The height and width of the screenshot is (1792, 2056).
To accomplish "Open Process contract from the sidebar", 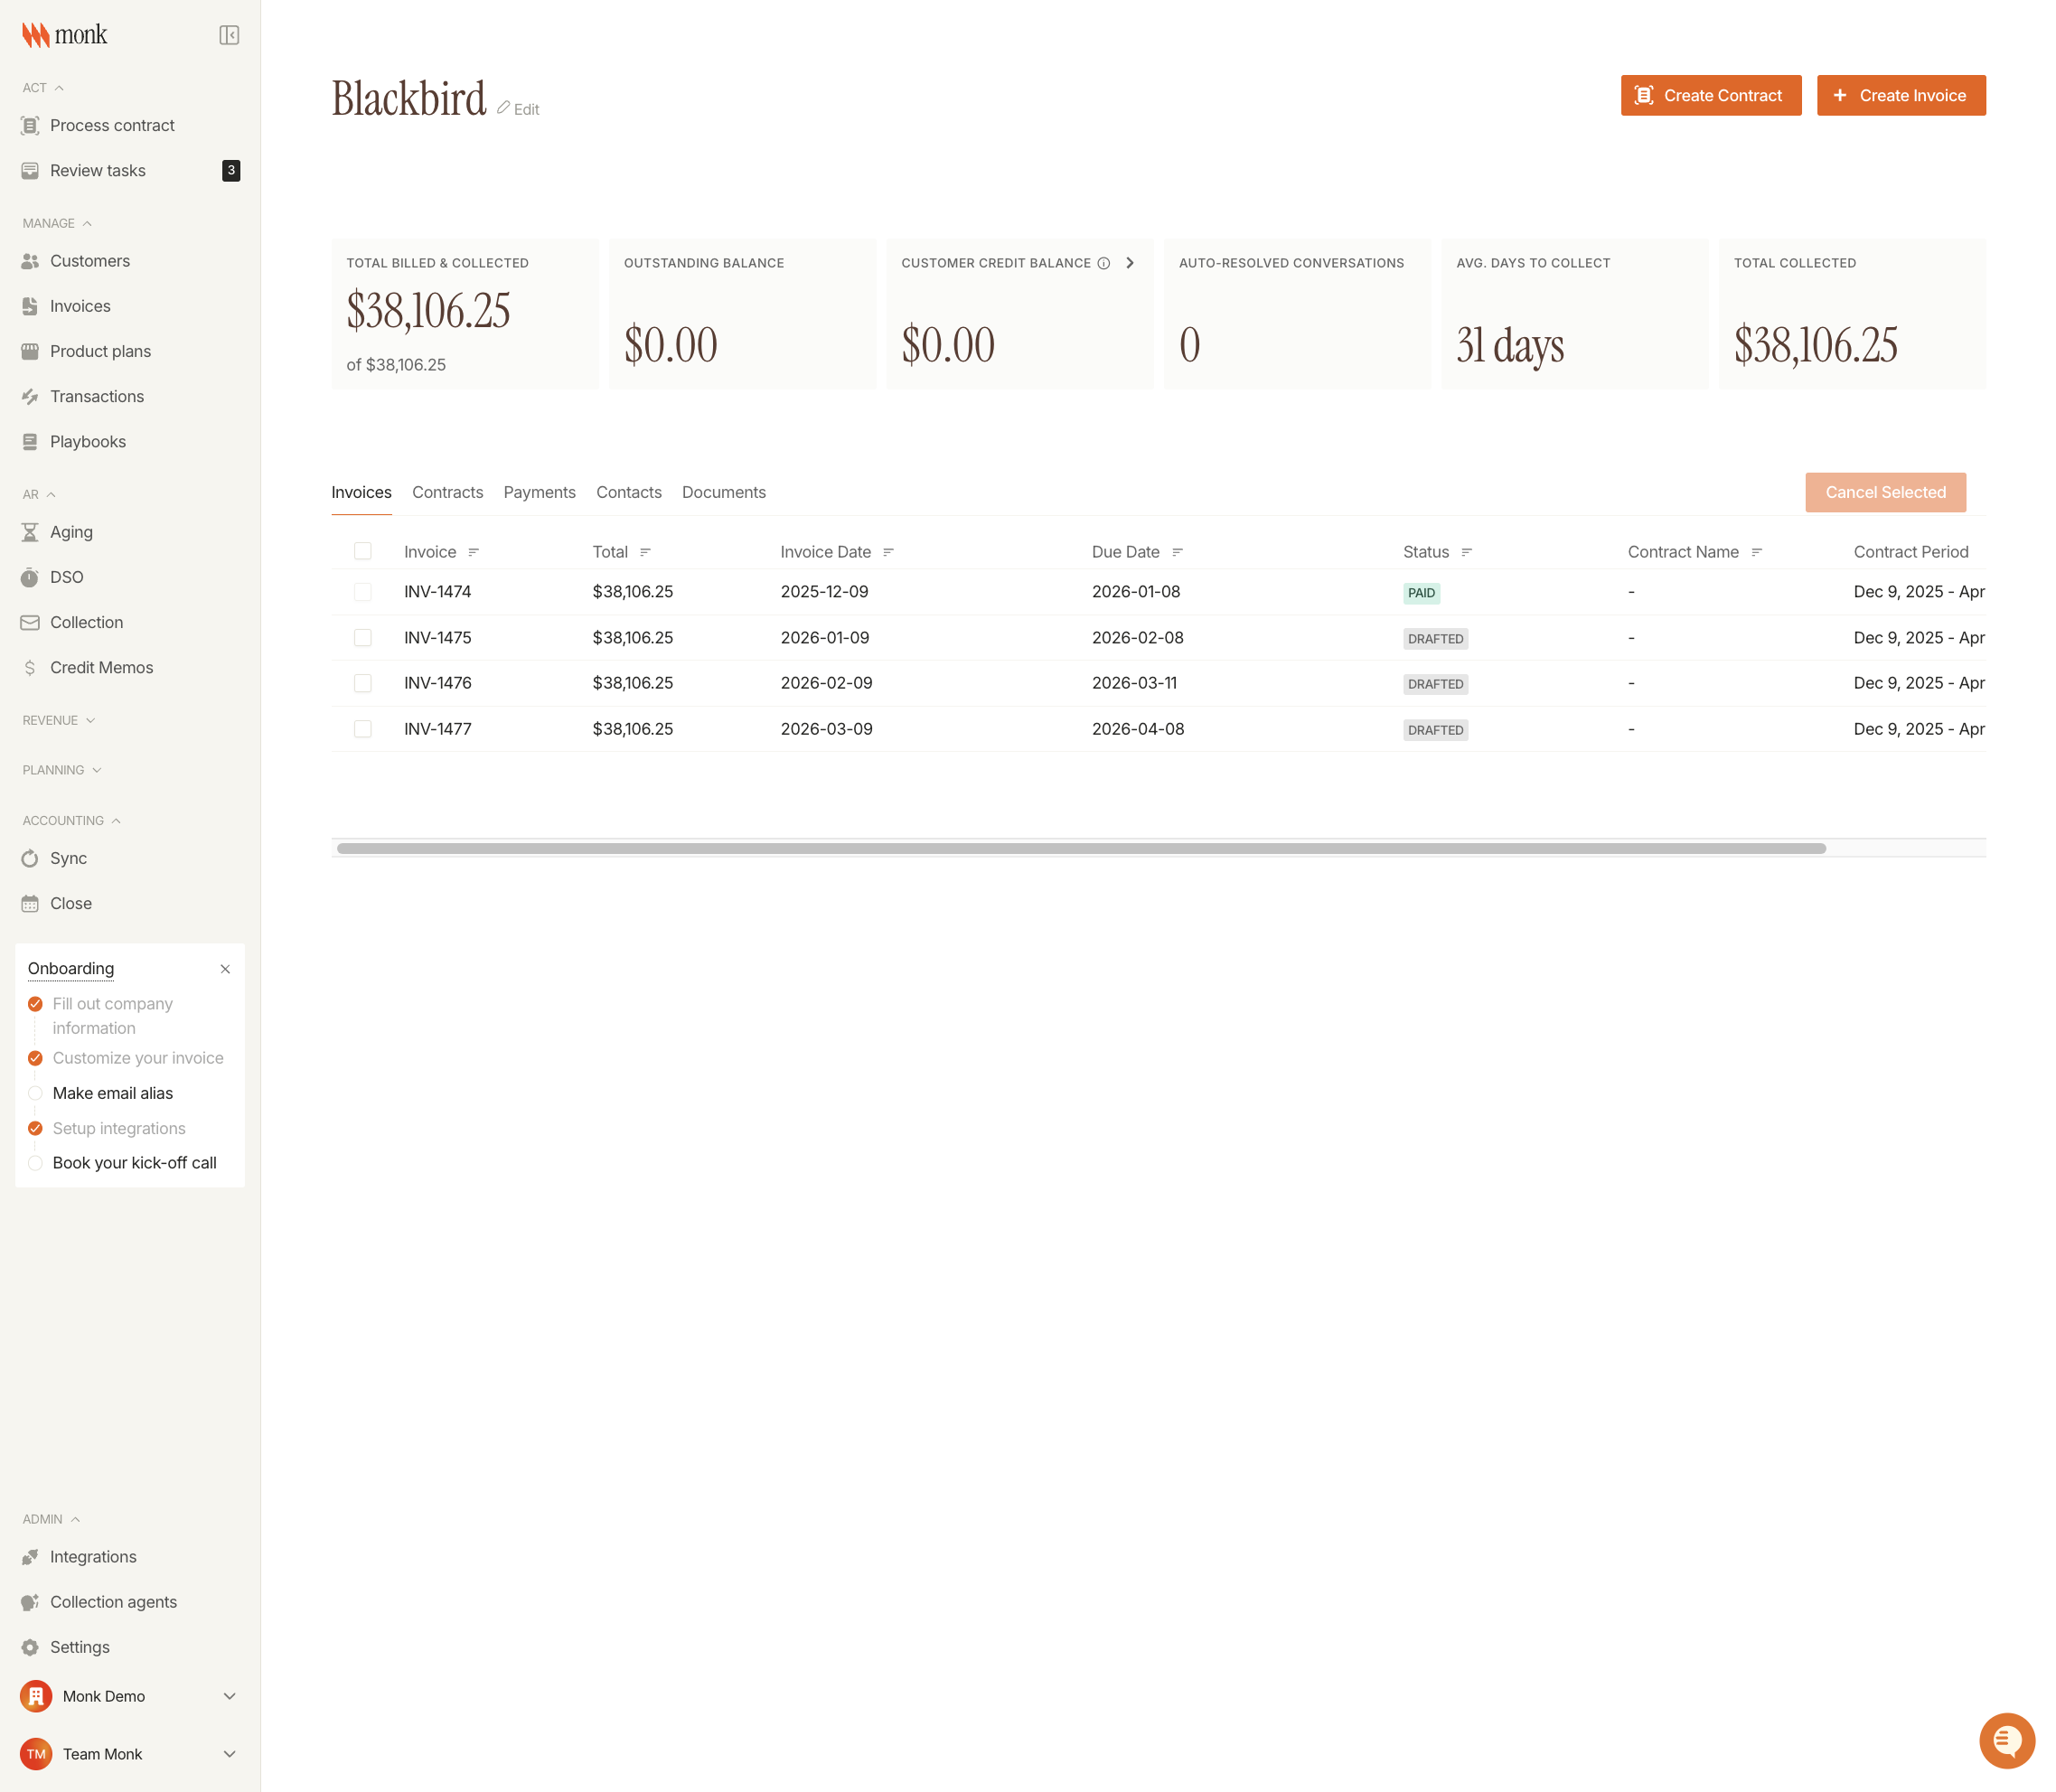I will (112, 125).
